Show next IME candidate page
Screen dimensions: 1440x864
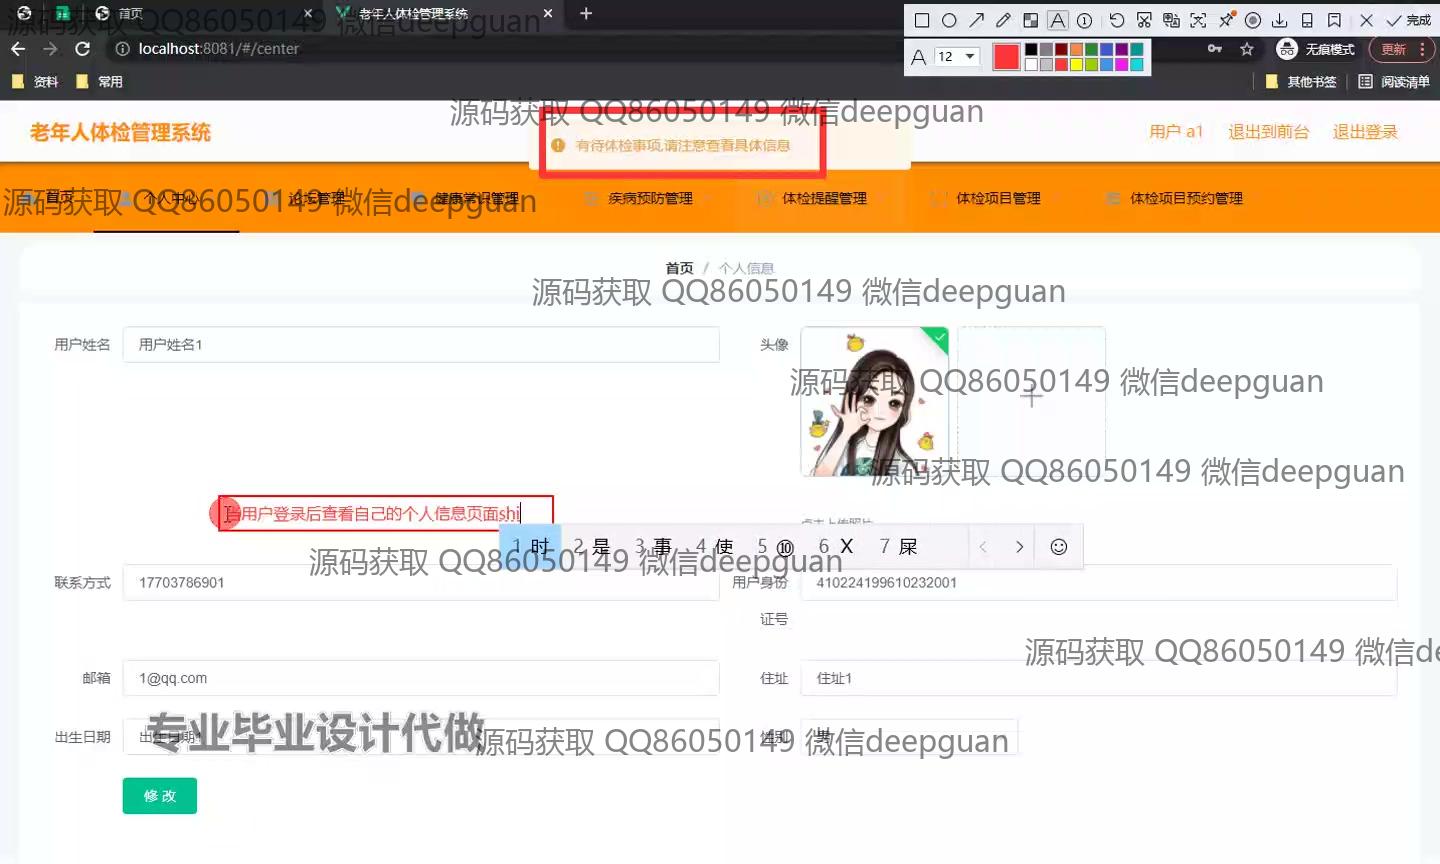[x=1019, y=547]
